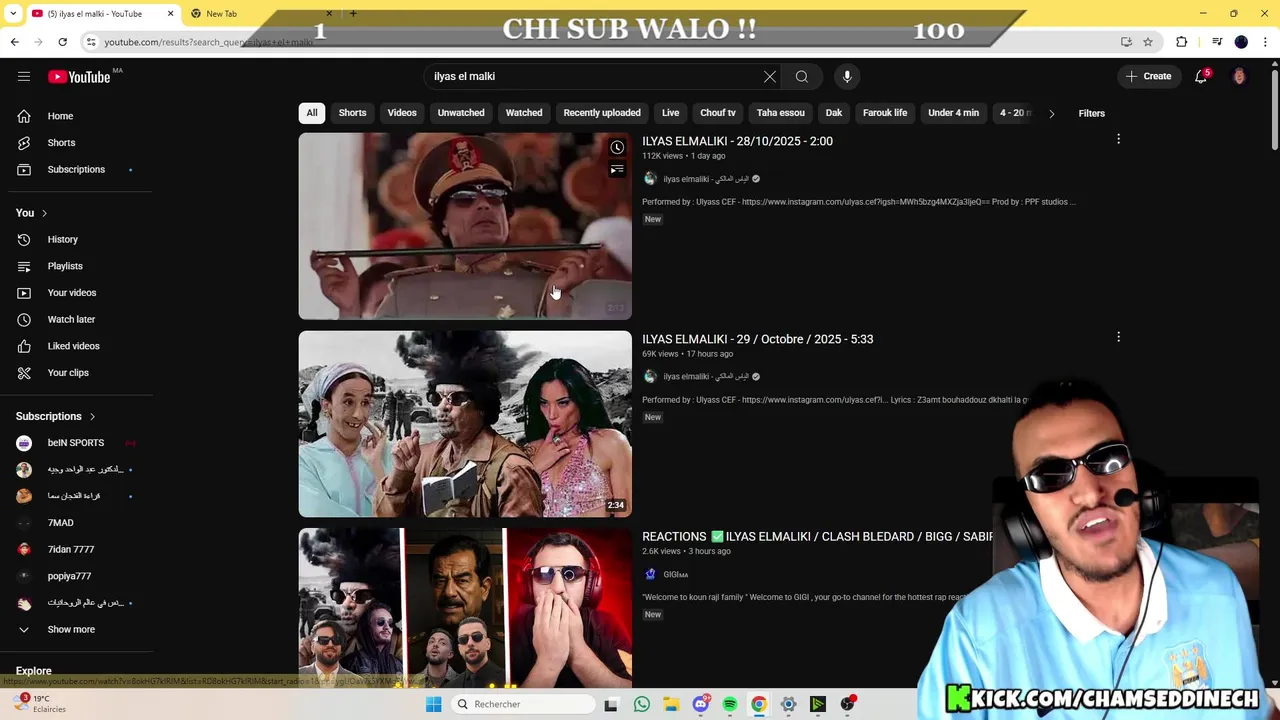Open ILYAS ELMALIKI 29 Octobre video title
This screenshot has height=720, width=1280.
[757, 339]
